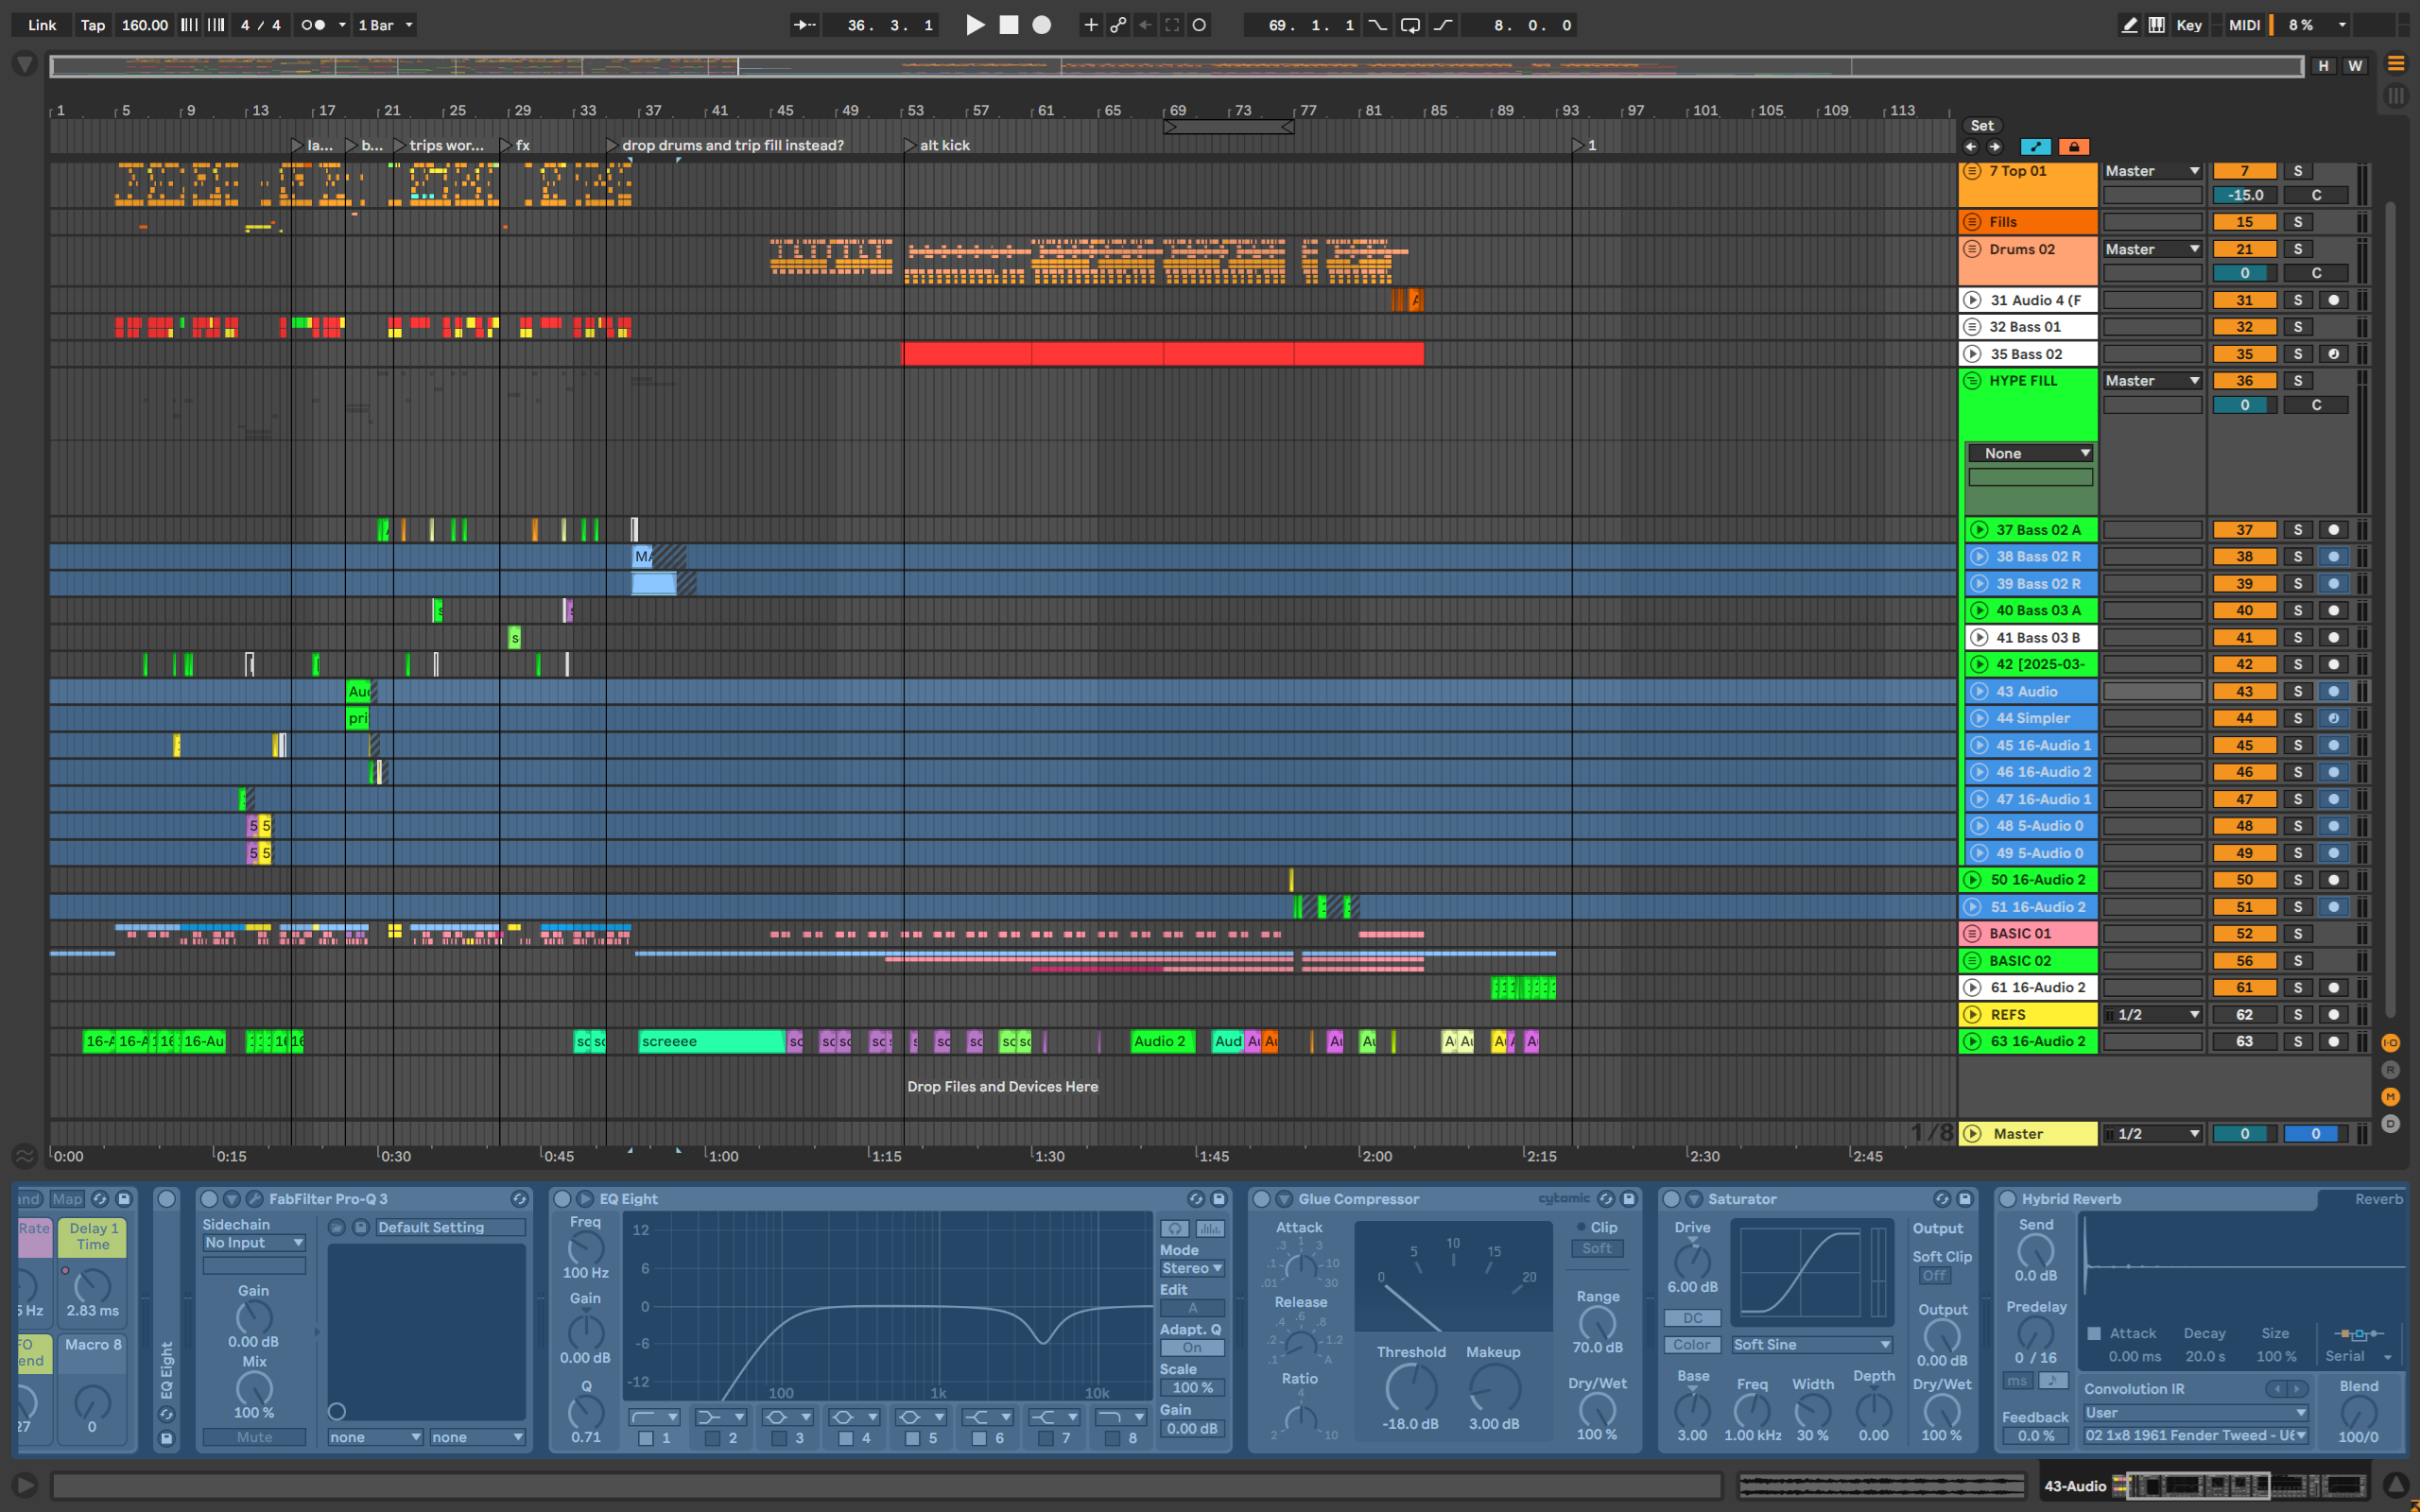The image size is (2420, 1512).
Task: Toggle the metronome button
Action: click(x=313, y=25)
